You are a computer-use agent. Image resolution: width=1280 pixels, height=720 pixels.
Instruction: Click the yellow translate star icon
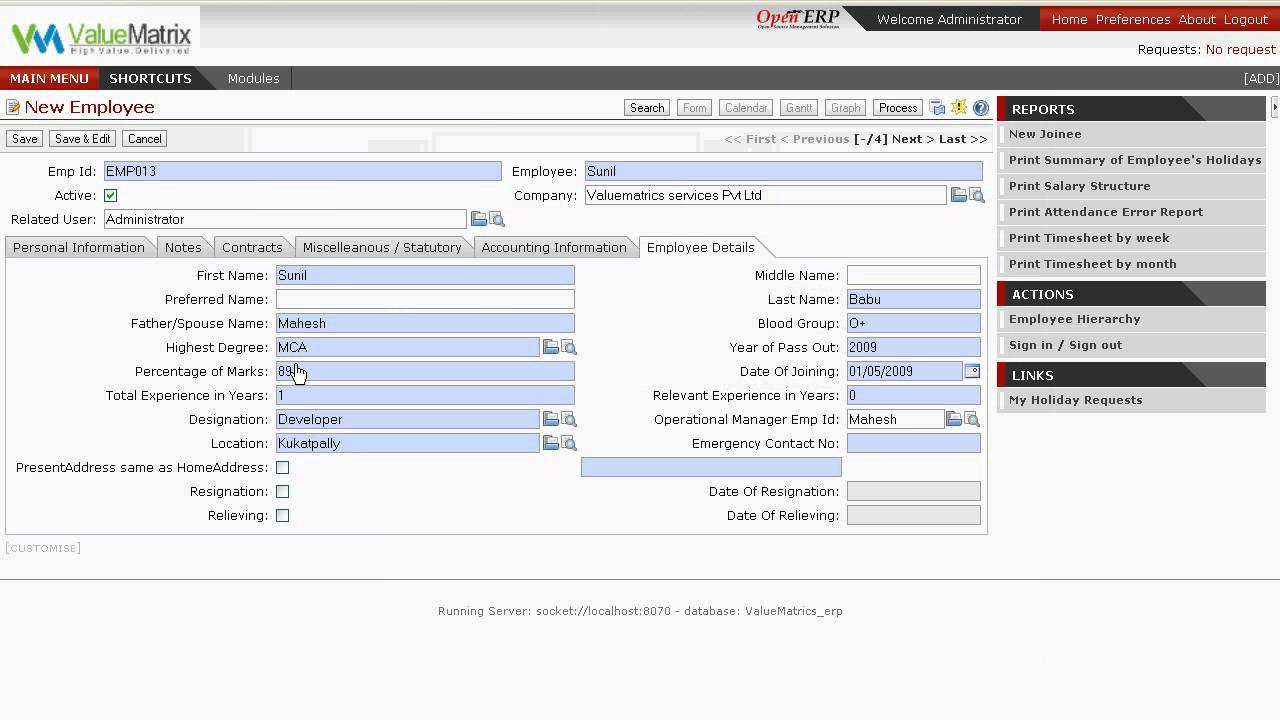(959, 108)
